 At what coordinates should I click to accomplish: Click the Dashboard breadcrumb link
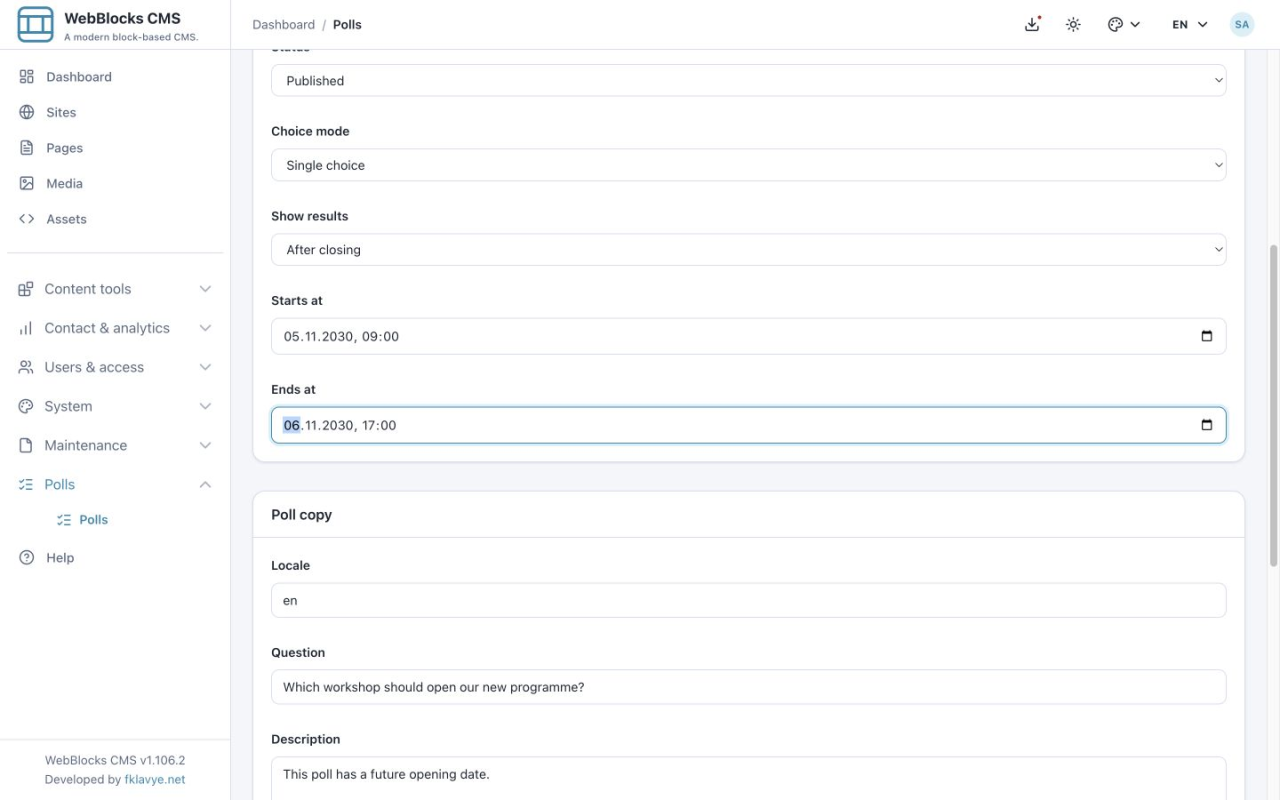[x=283, y=24]
